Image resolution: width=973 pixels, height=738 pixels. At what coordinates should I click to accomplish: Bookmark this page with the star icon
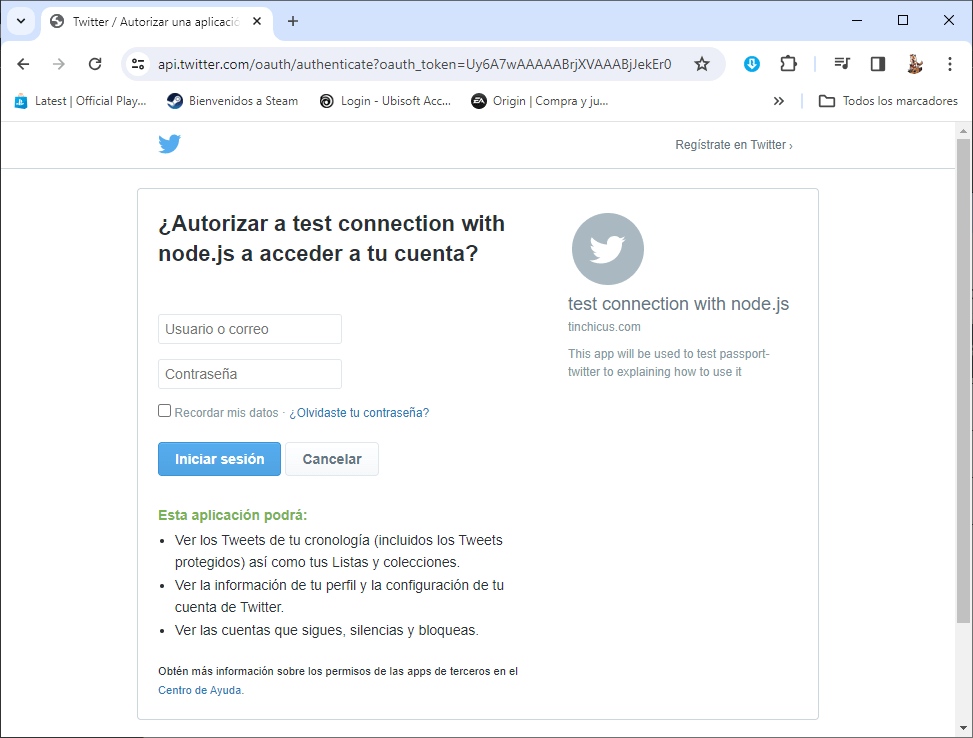tap(701, 64)
